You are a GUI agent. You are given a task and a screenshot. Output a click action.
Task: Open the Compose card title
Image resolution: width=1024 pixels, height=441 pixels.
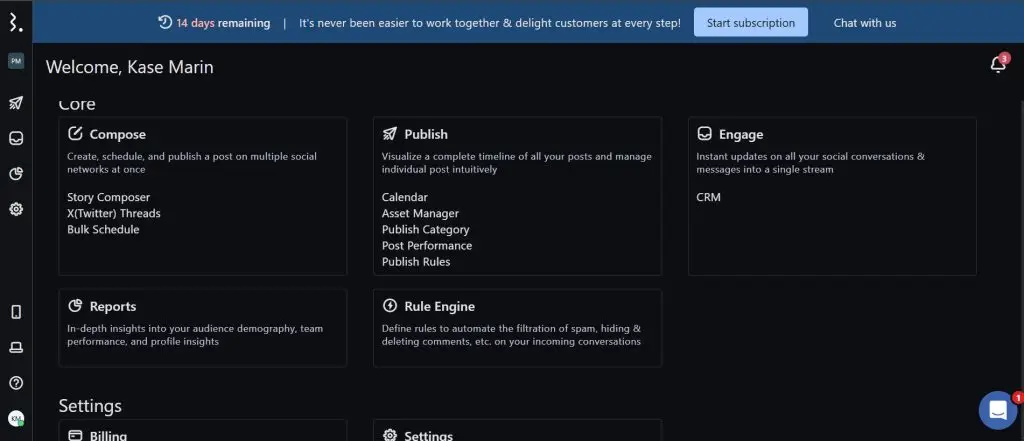118,135
